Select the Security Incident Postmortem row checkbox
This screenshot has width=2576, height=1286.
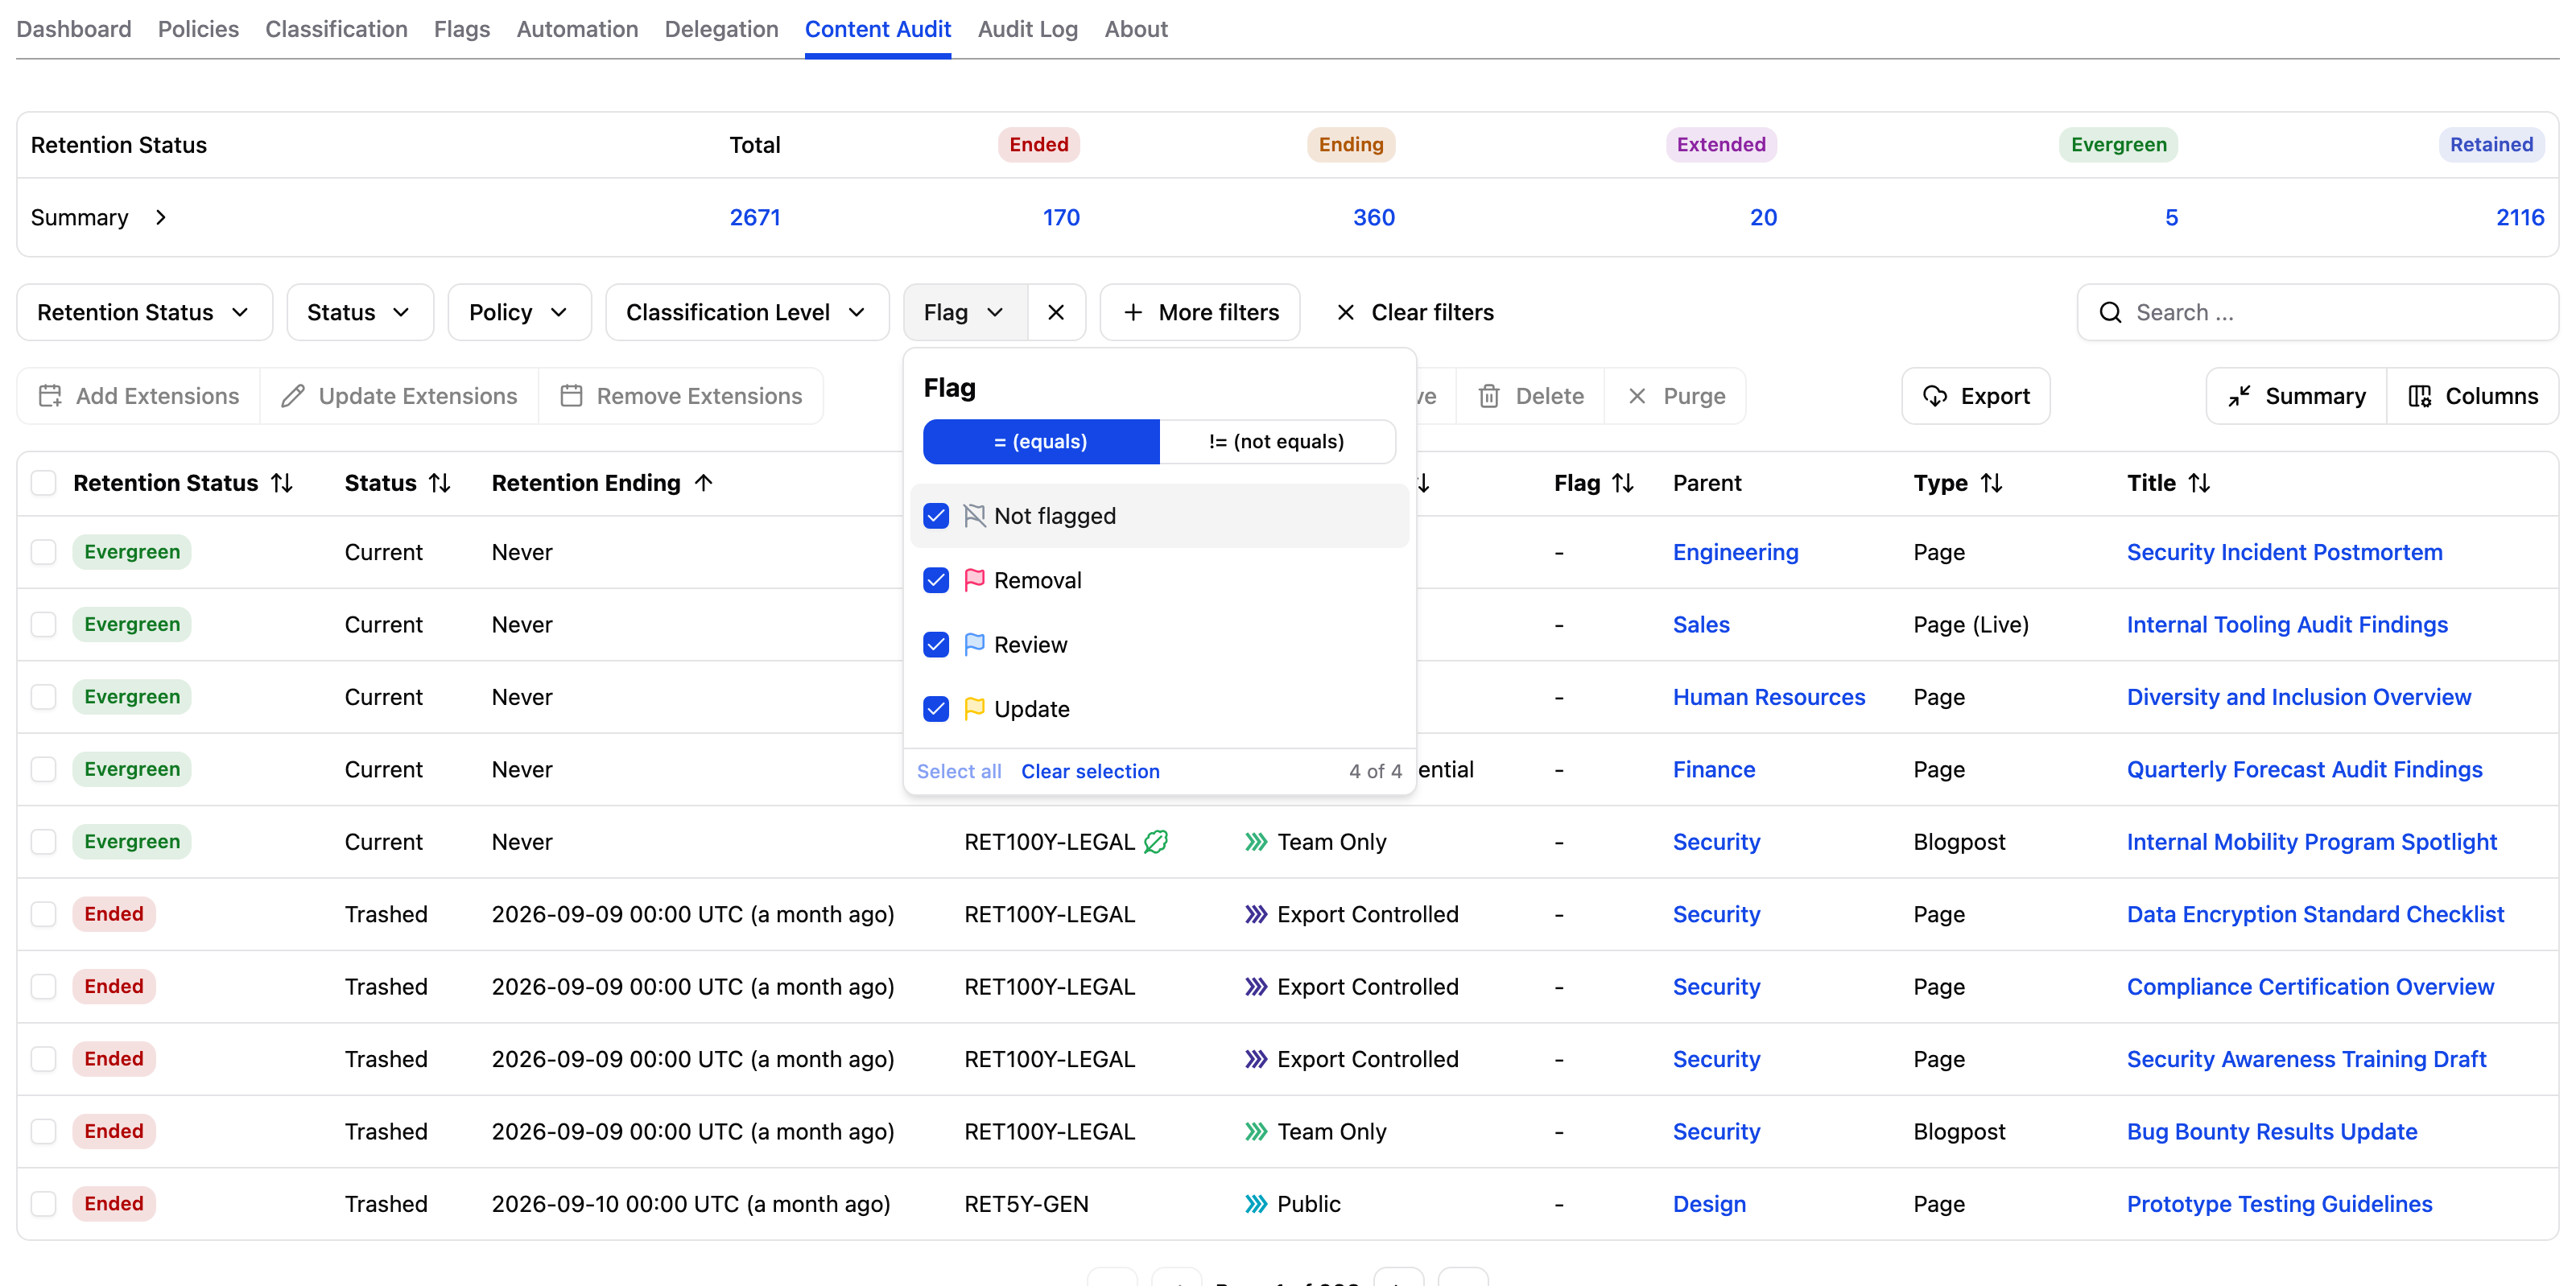(x=43, y=552)
